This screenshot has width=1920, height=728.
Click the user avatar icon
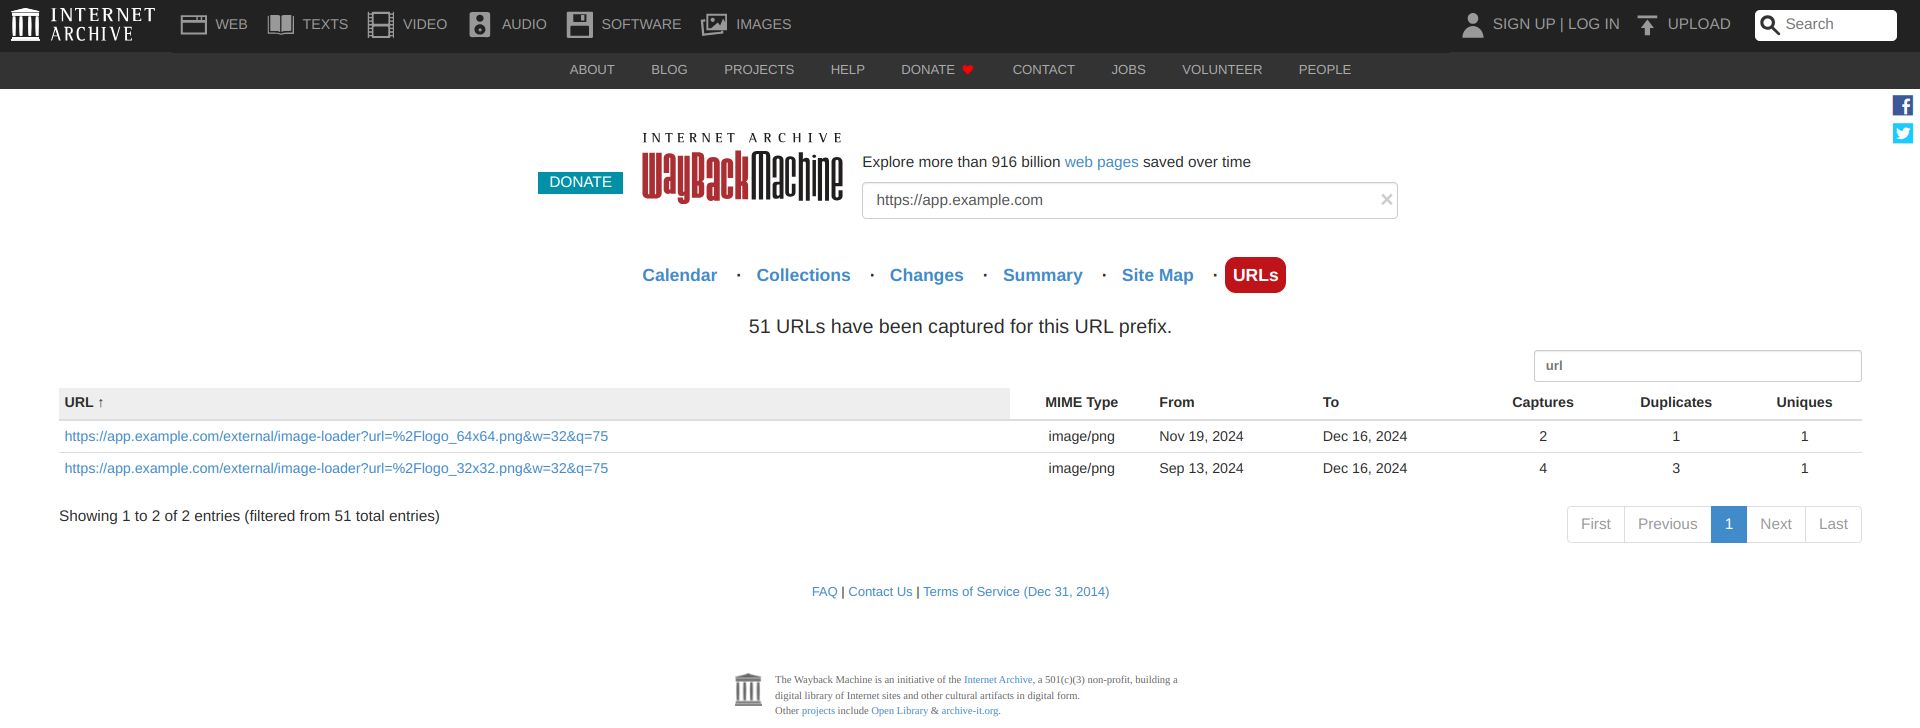click(x=1472, y=24)
